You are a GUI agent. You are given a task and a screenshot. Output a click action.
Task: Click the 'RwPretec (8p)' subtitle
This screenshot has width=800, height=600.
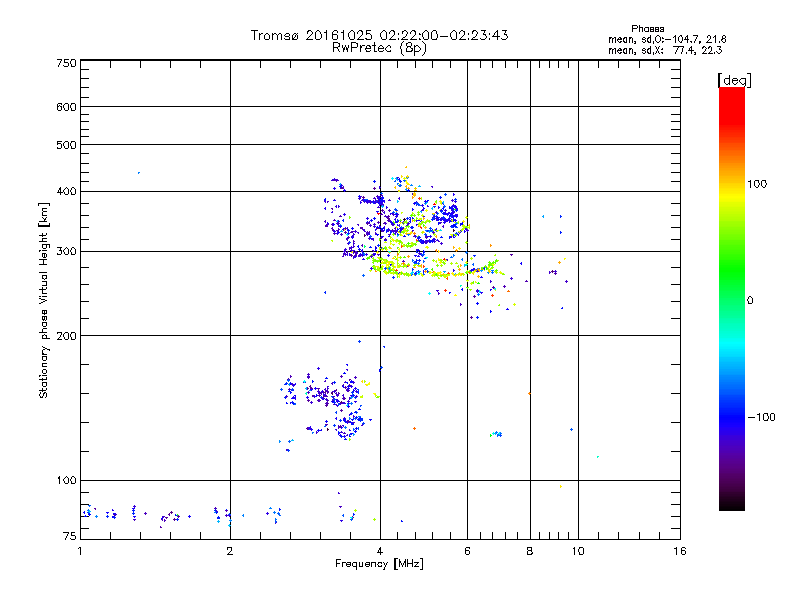click(x=379, y=48)
